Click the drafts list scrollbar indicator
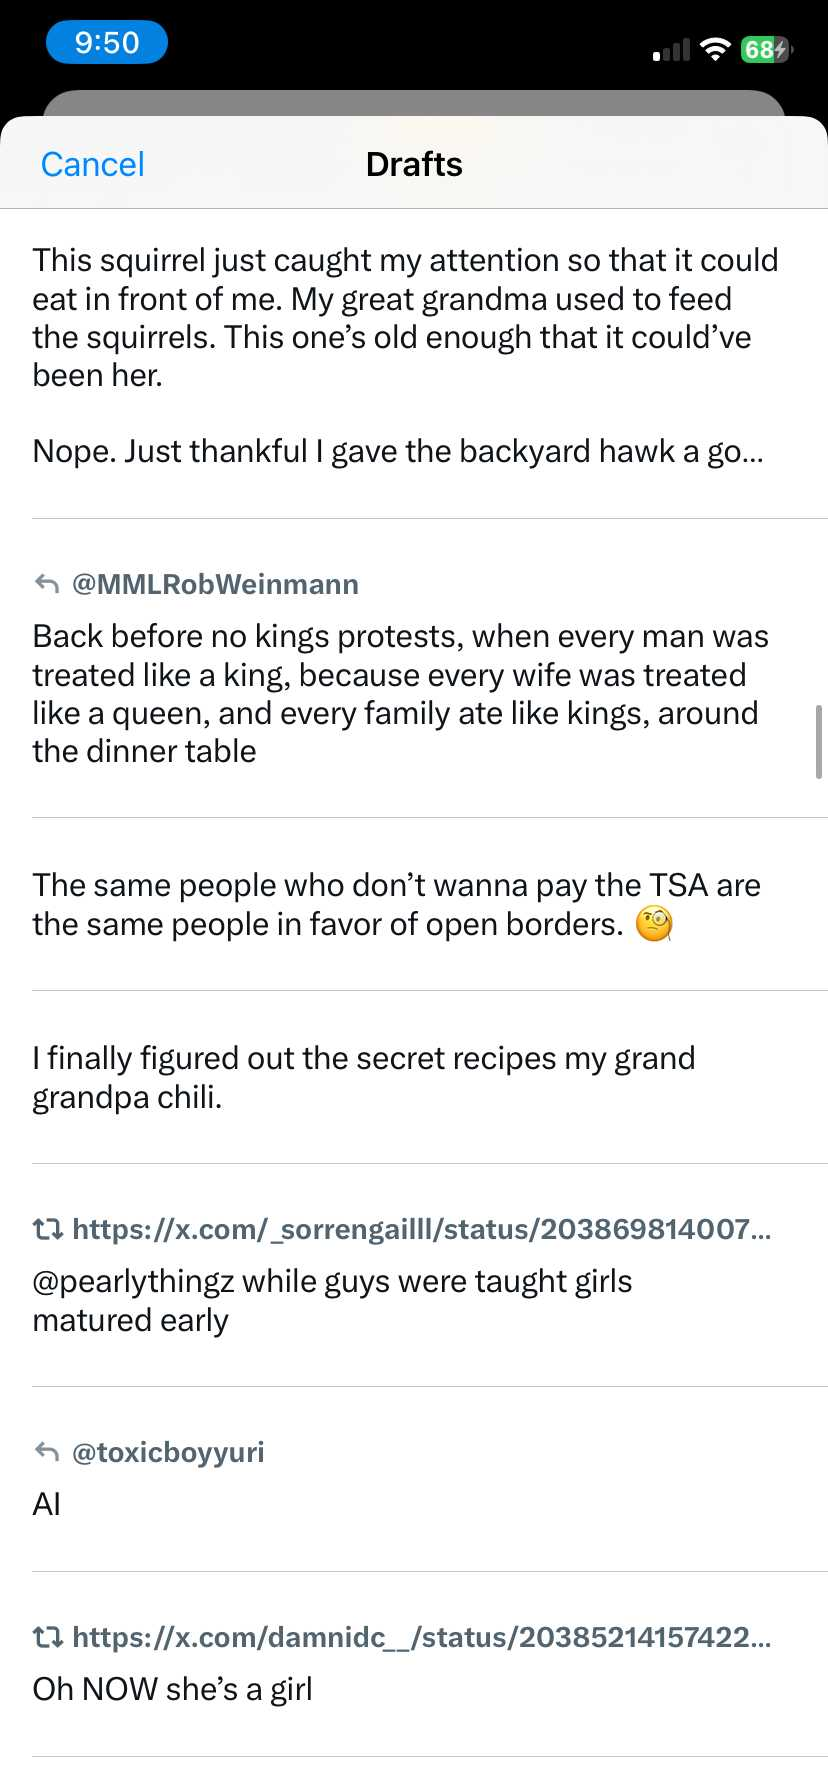Screen dimensions: 828x1792 pyautogui.click(x=819, y=741)
